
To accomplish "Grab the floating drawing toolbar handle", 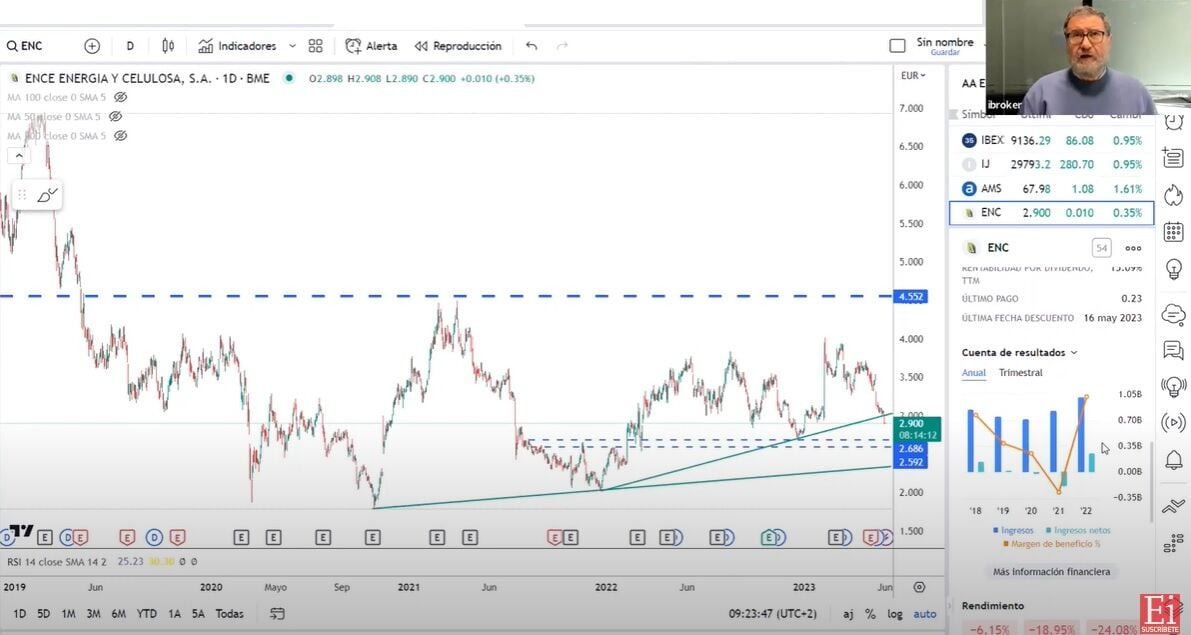I will [x=22, y=195].
